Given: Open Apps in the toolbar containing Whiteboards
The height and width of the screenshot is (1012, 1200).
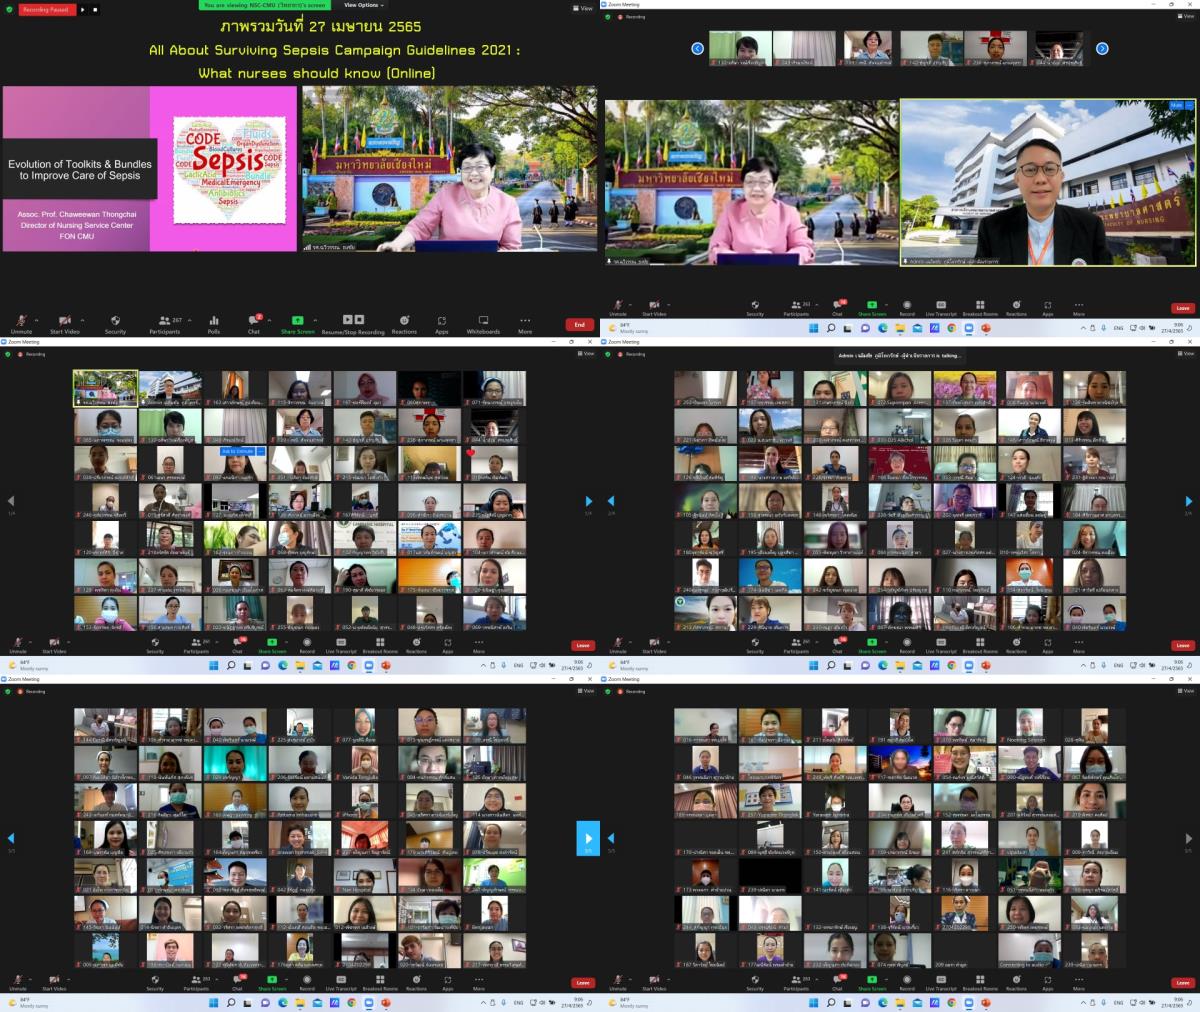Looking at the screenshot, I should (441, 323).
